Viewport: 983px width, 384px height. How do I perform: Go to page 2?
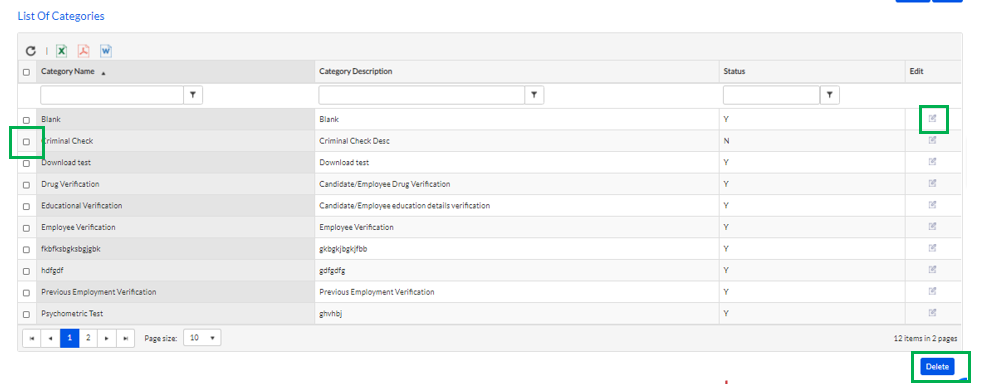click(x=88, y=338)
